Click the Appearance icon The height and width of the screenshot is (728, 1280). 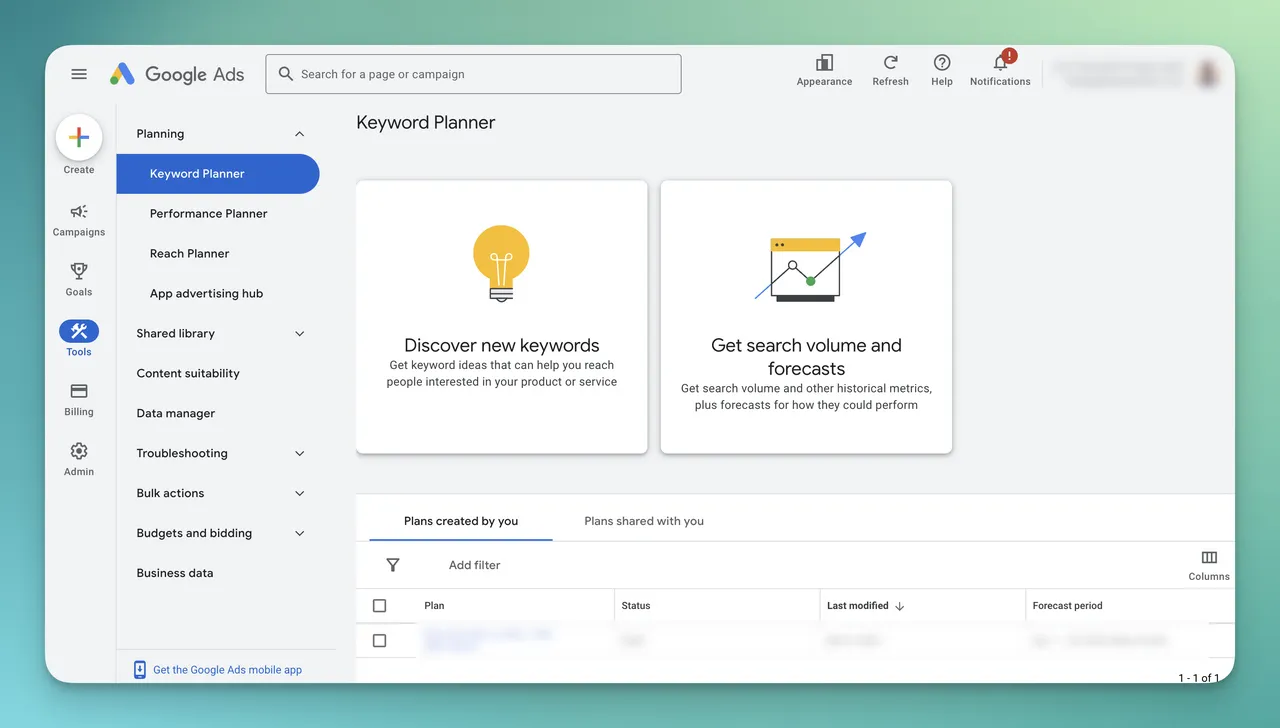coord(824,63)
